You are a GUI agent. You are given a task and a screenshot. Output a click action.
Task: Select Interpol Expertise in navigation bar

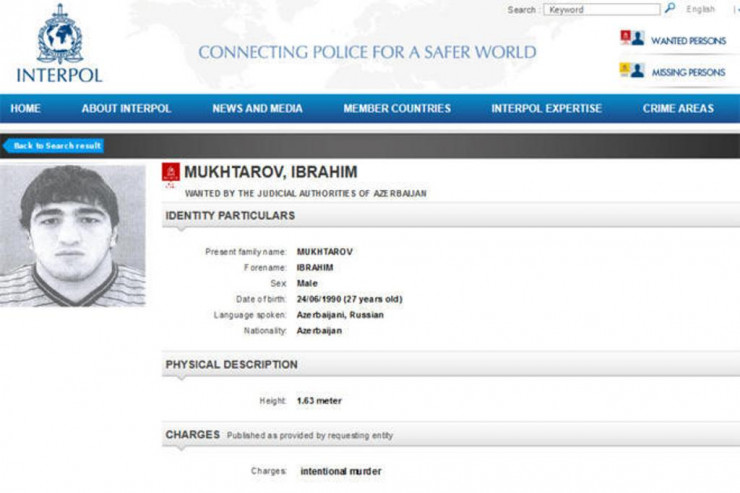click(x=546, y=108)
